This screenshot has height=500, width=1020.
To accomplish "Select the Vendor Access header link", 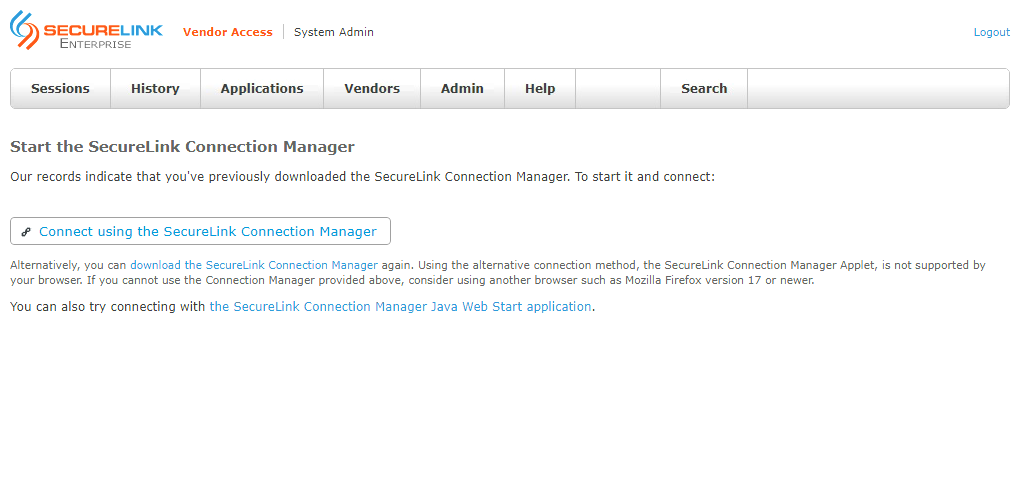I will [227, 32].
